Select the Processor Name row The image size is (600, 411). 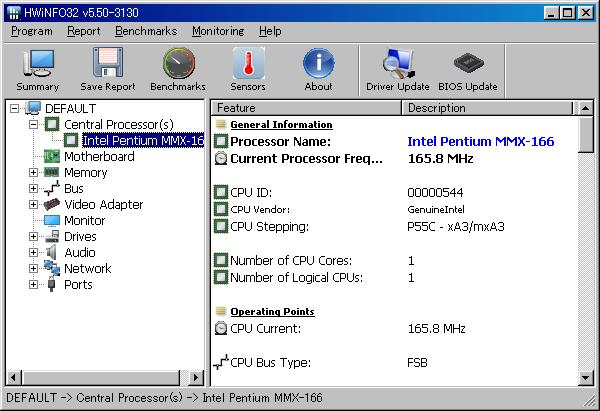(x=394, y=142)
